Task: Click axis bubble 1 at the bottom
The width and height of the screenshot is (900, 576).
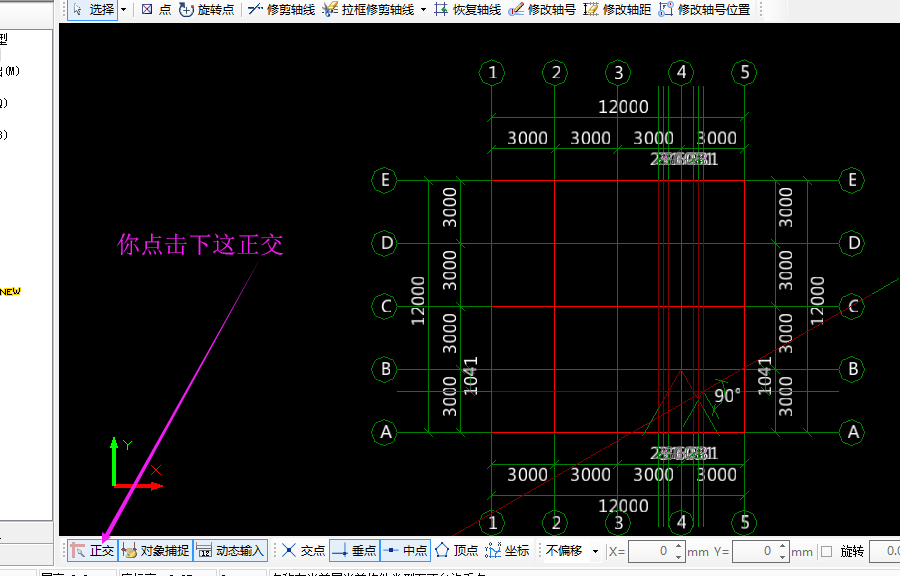Action: pos(492,523)
